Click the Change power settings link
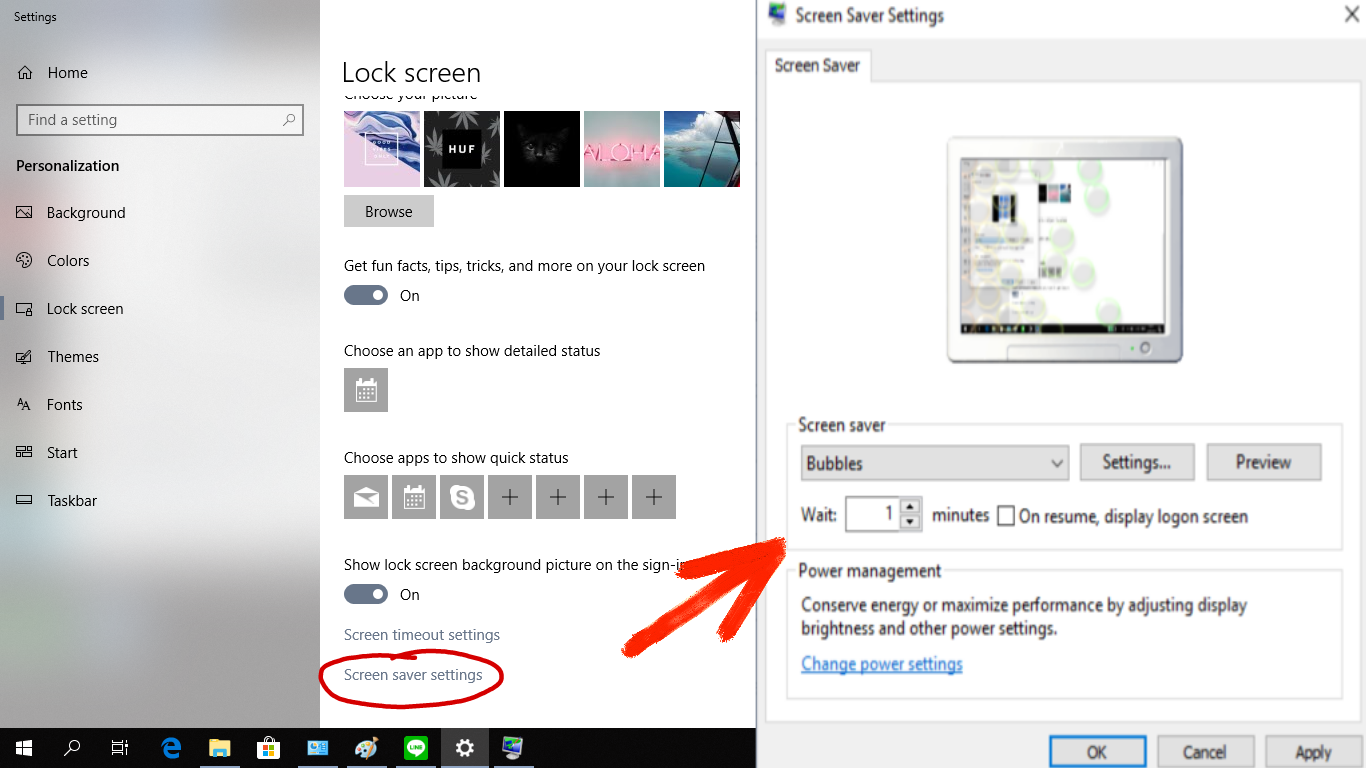The image size is (1366, 768). click(x=881, y=664)
